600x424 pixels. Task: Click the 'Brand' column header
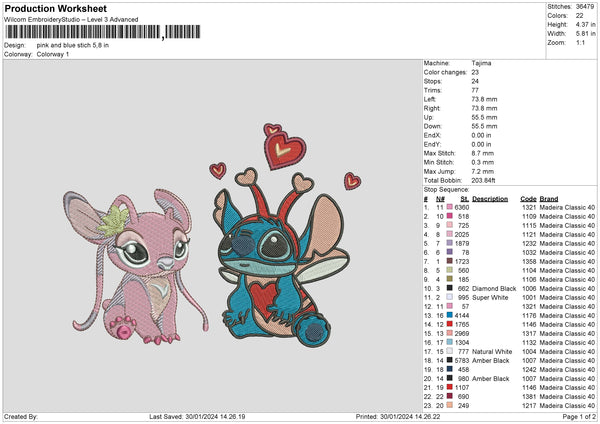coord(549,199)
